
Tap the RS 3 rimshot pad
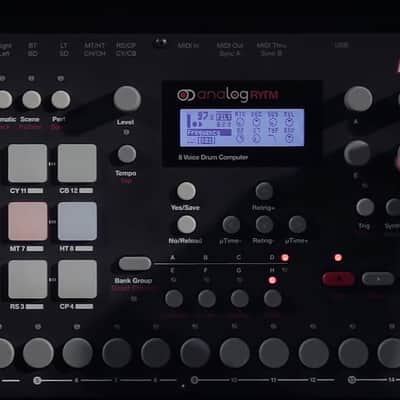[28, 279]
